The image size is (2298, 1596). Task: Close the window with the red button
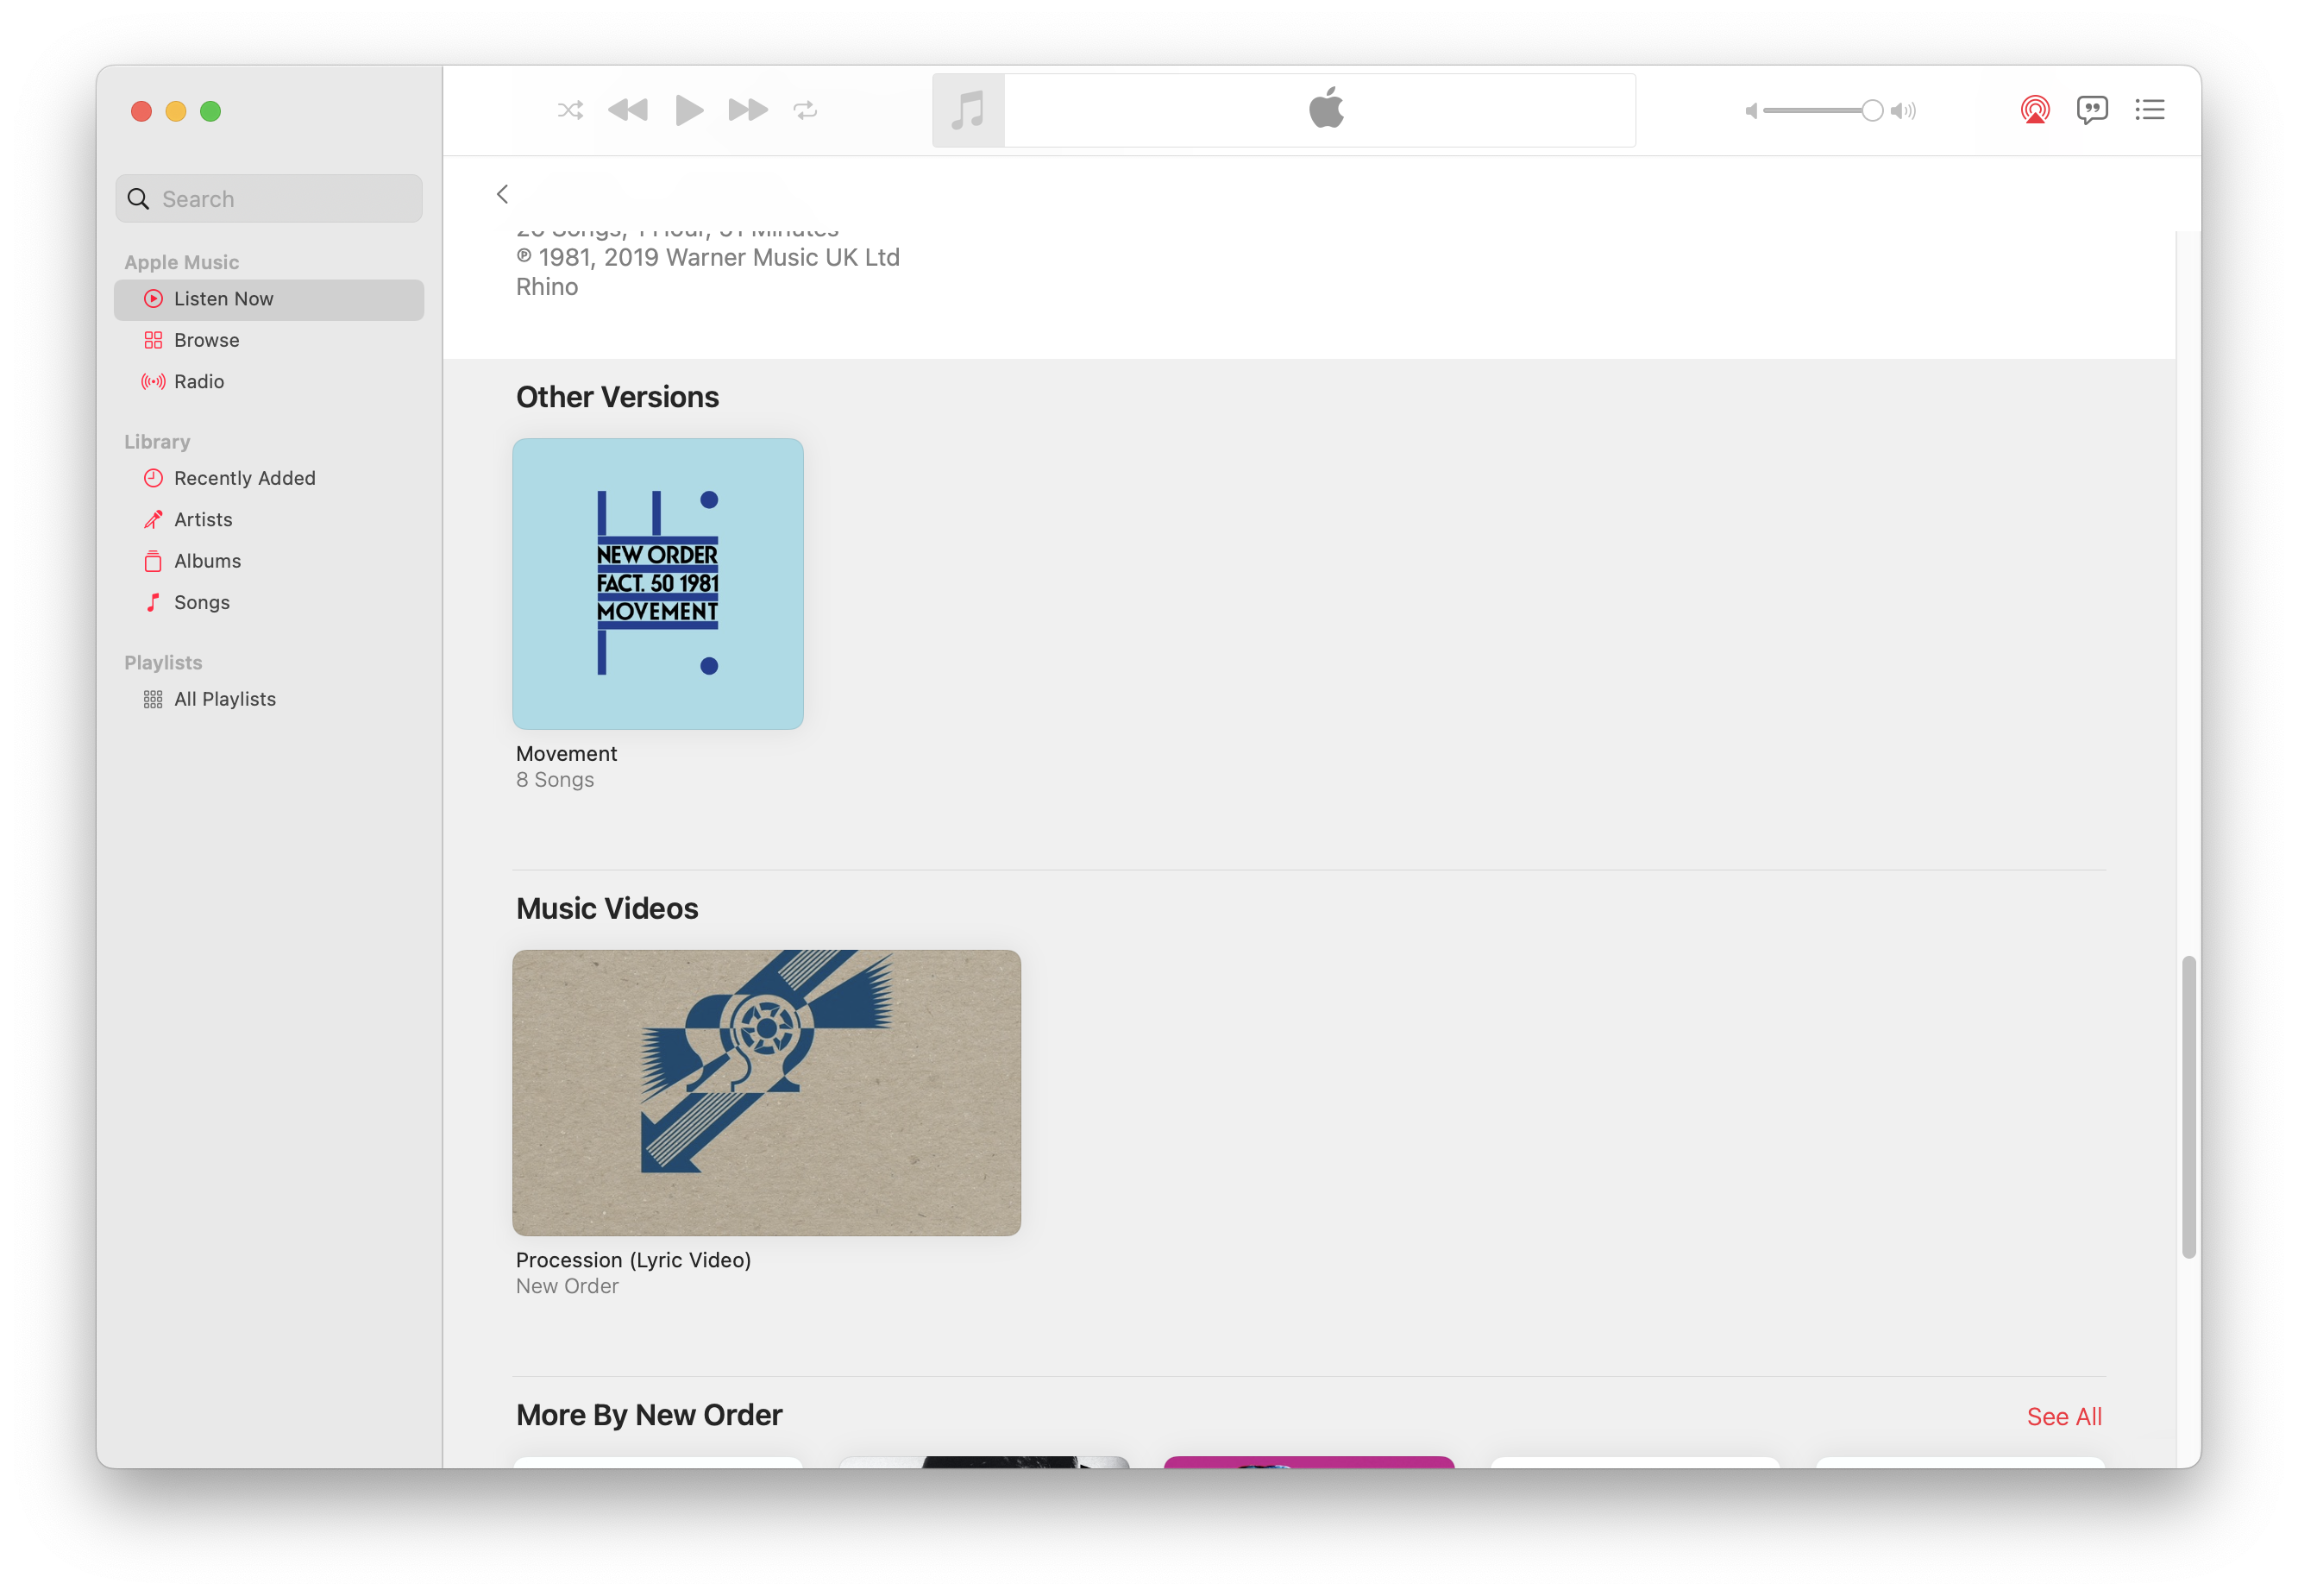tap(142, 111)
